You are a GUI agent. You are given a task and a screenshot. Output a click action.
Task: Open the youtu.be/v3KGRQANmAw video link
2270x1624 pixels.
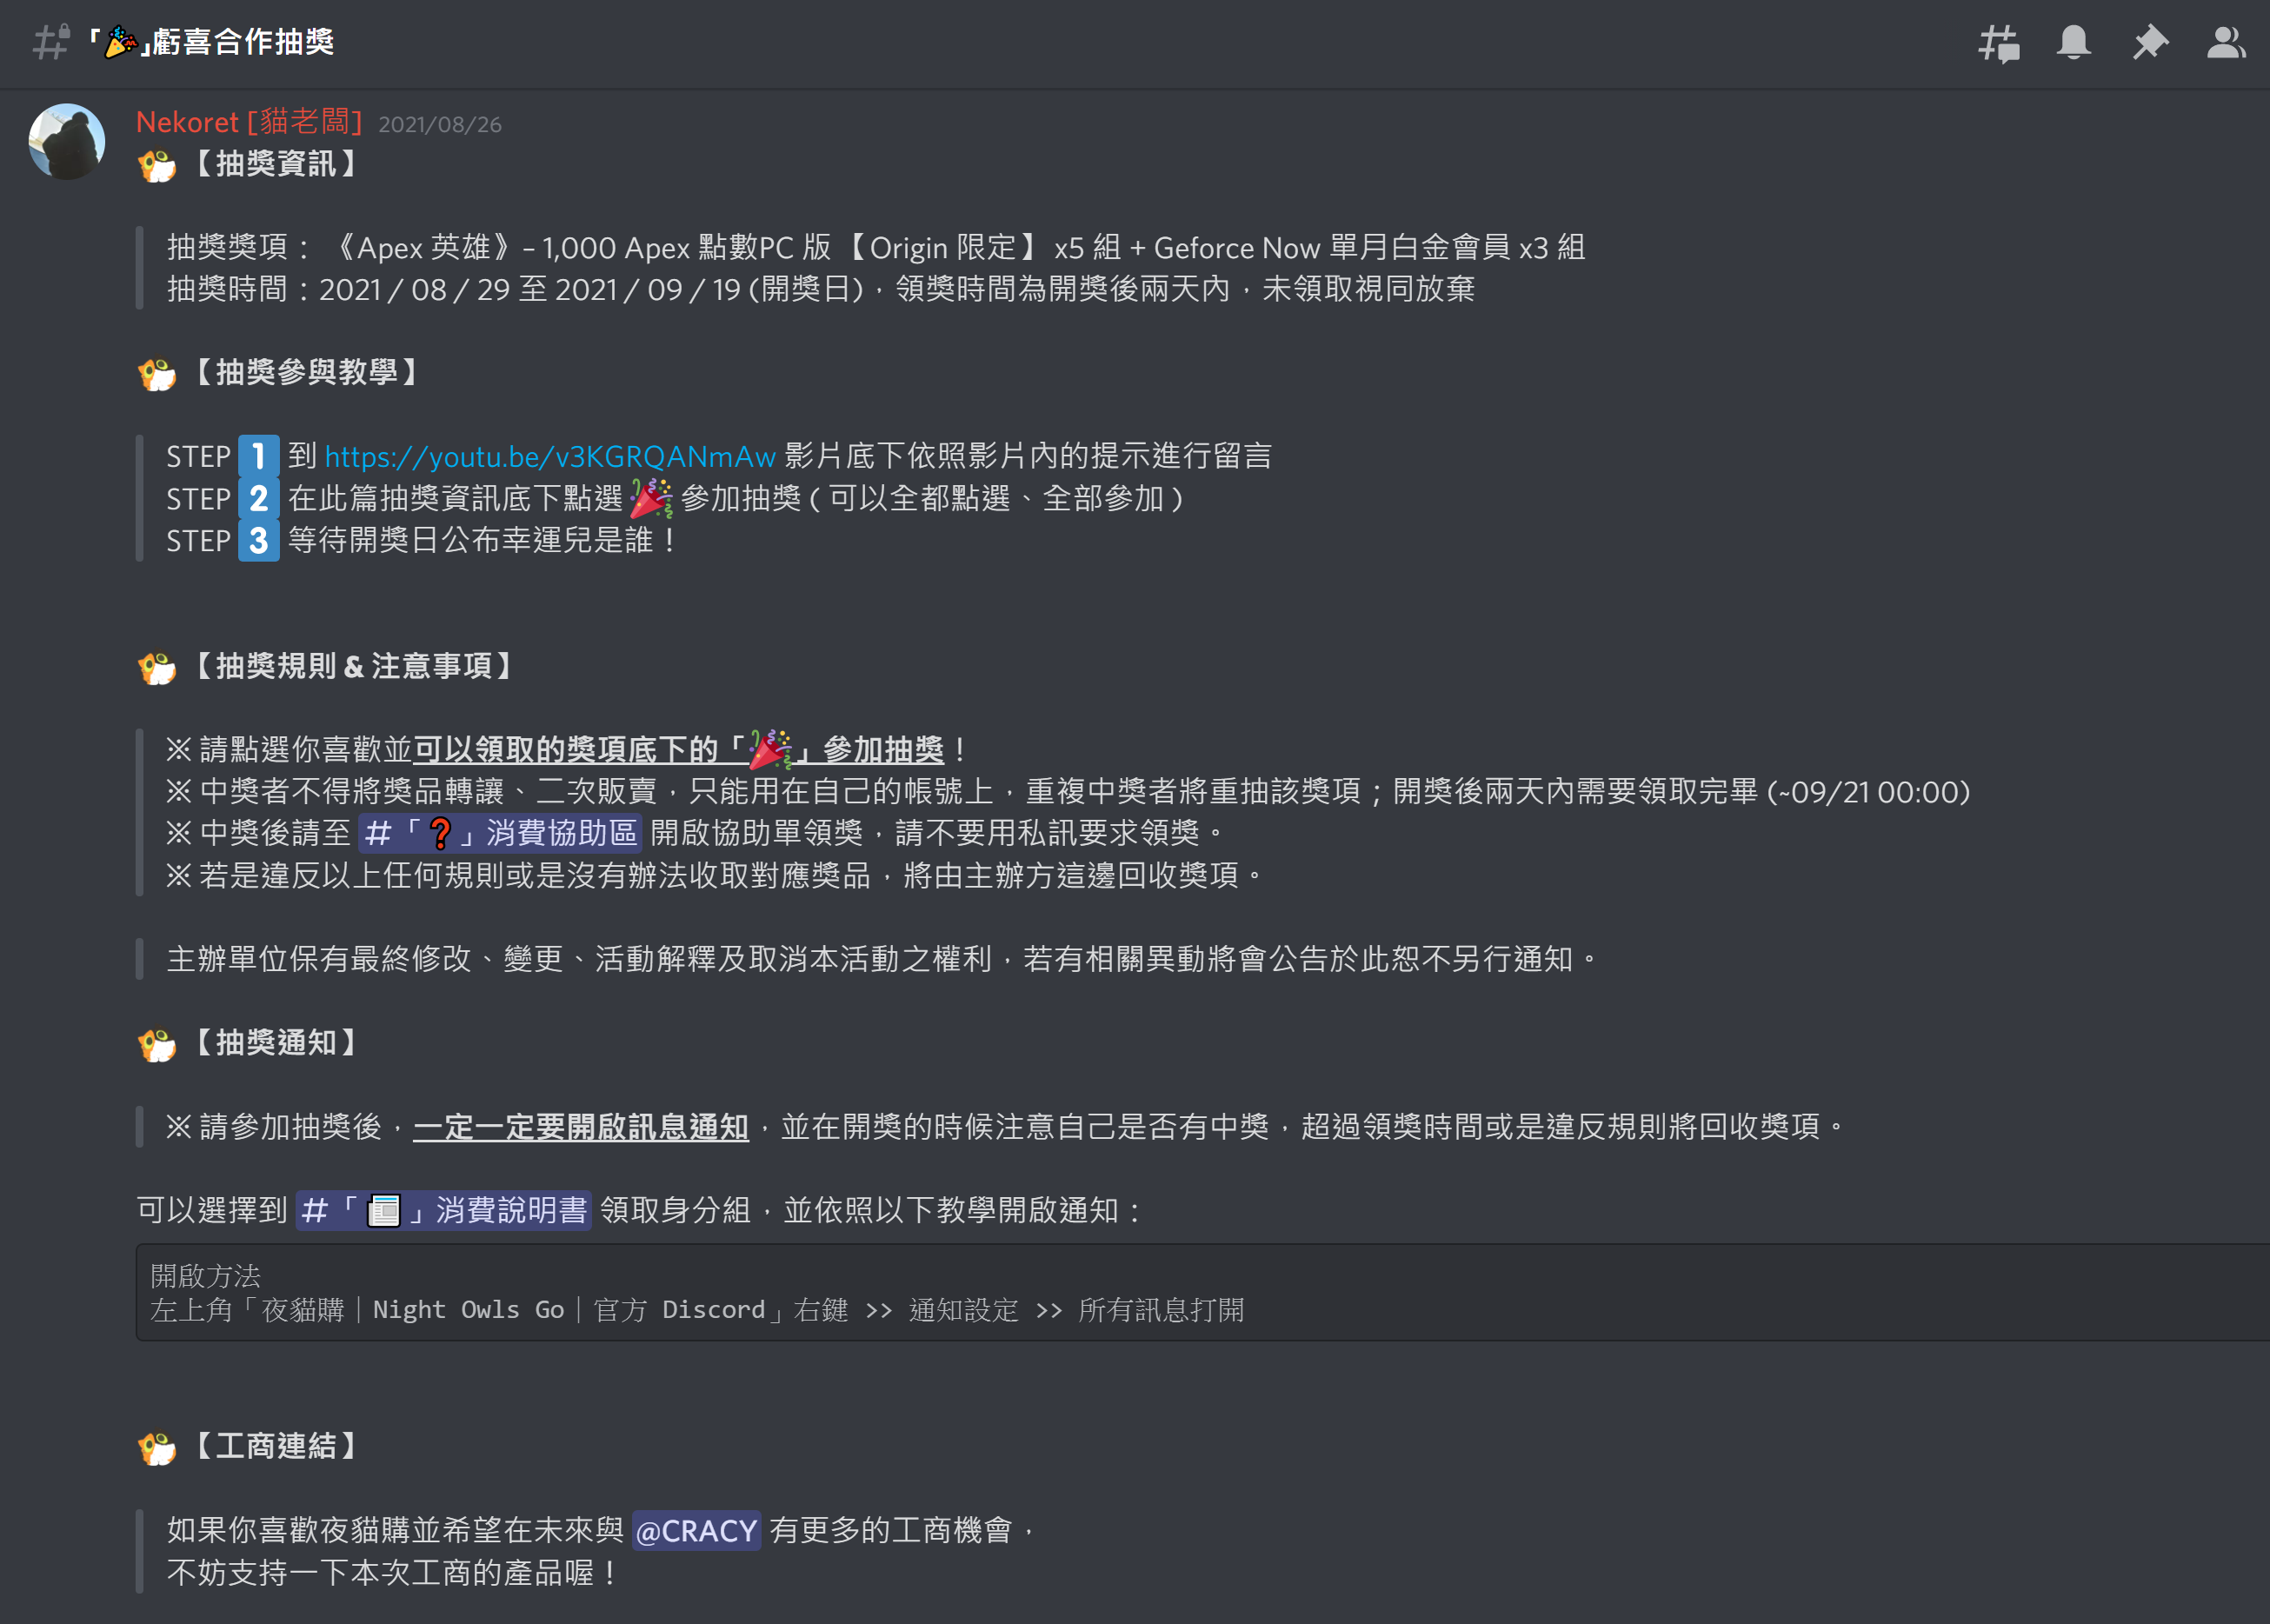click(x=550, y=456)
